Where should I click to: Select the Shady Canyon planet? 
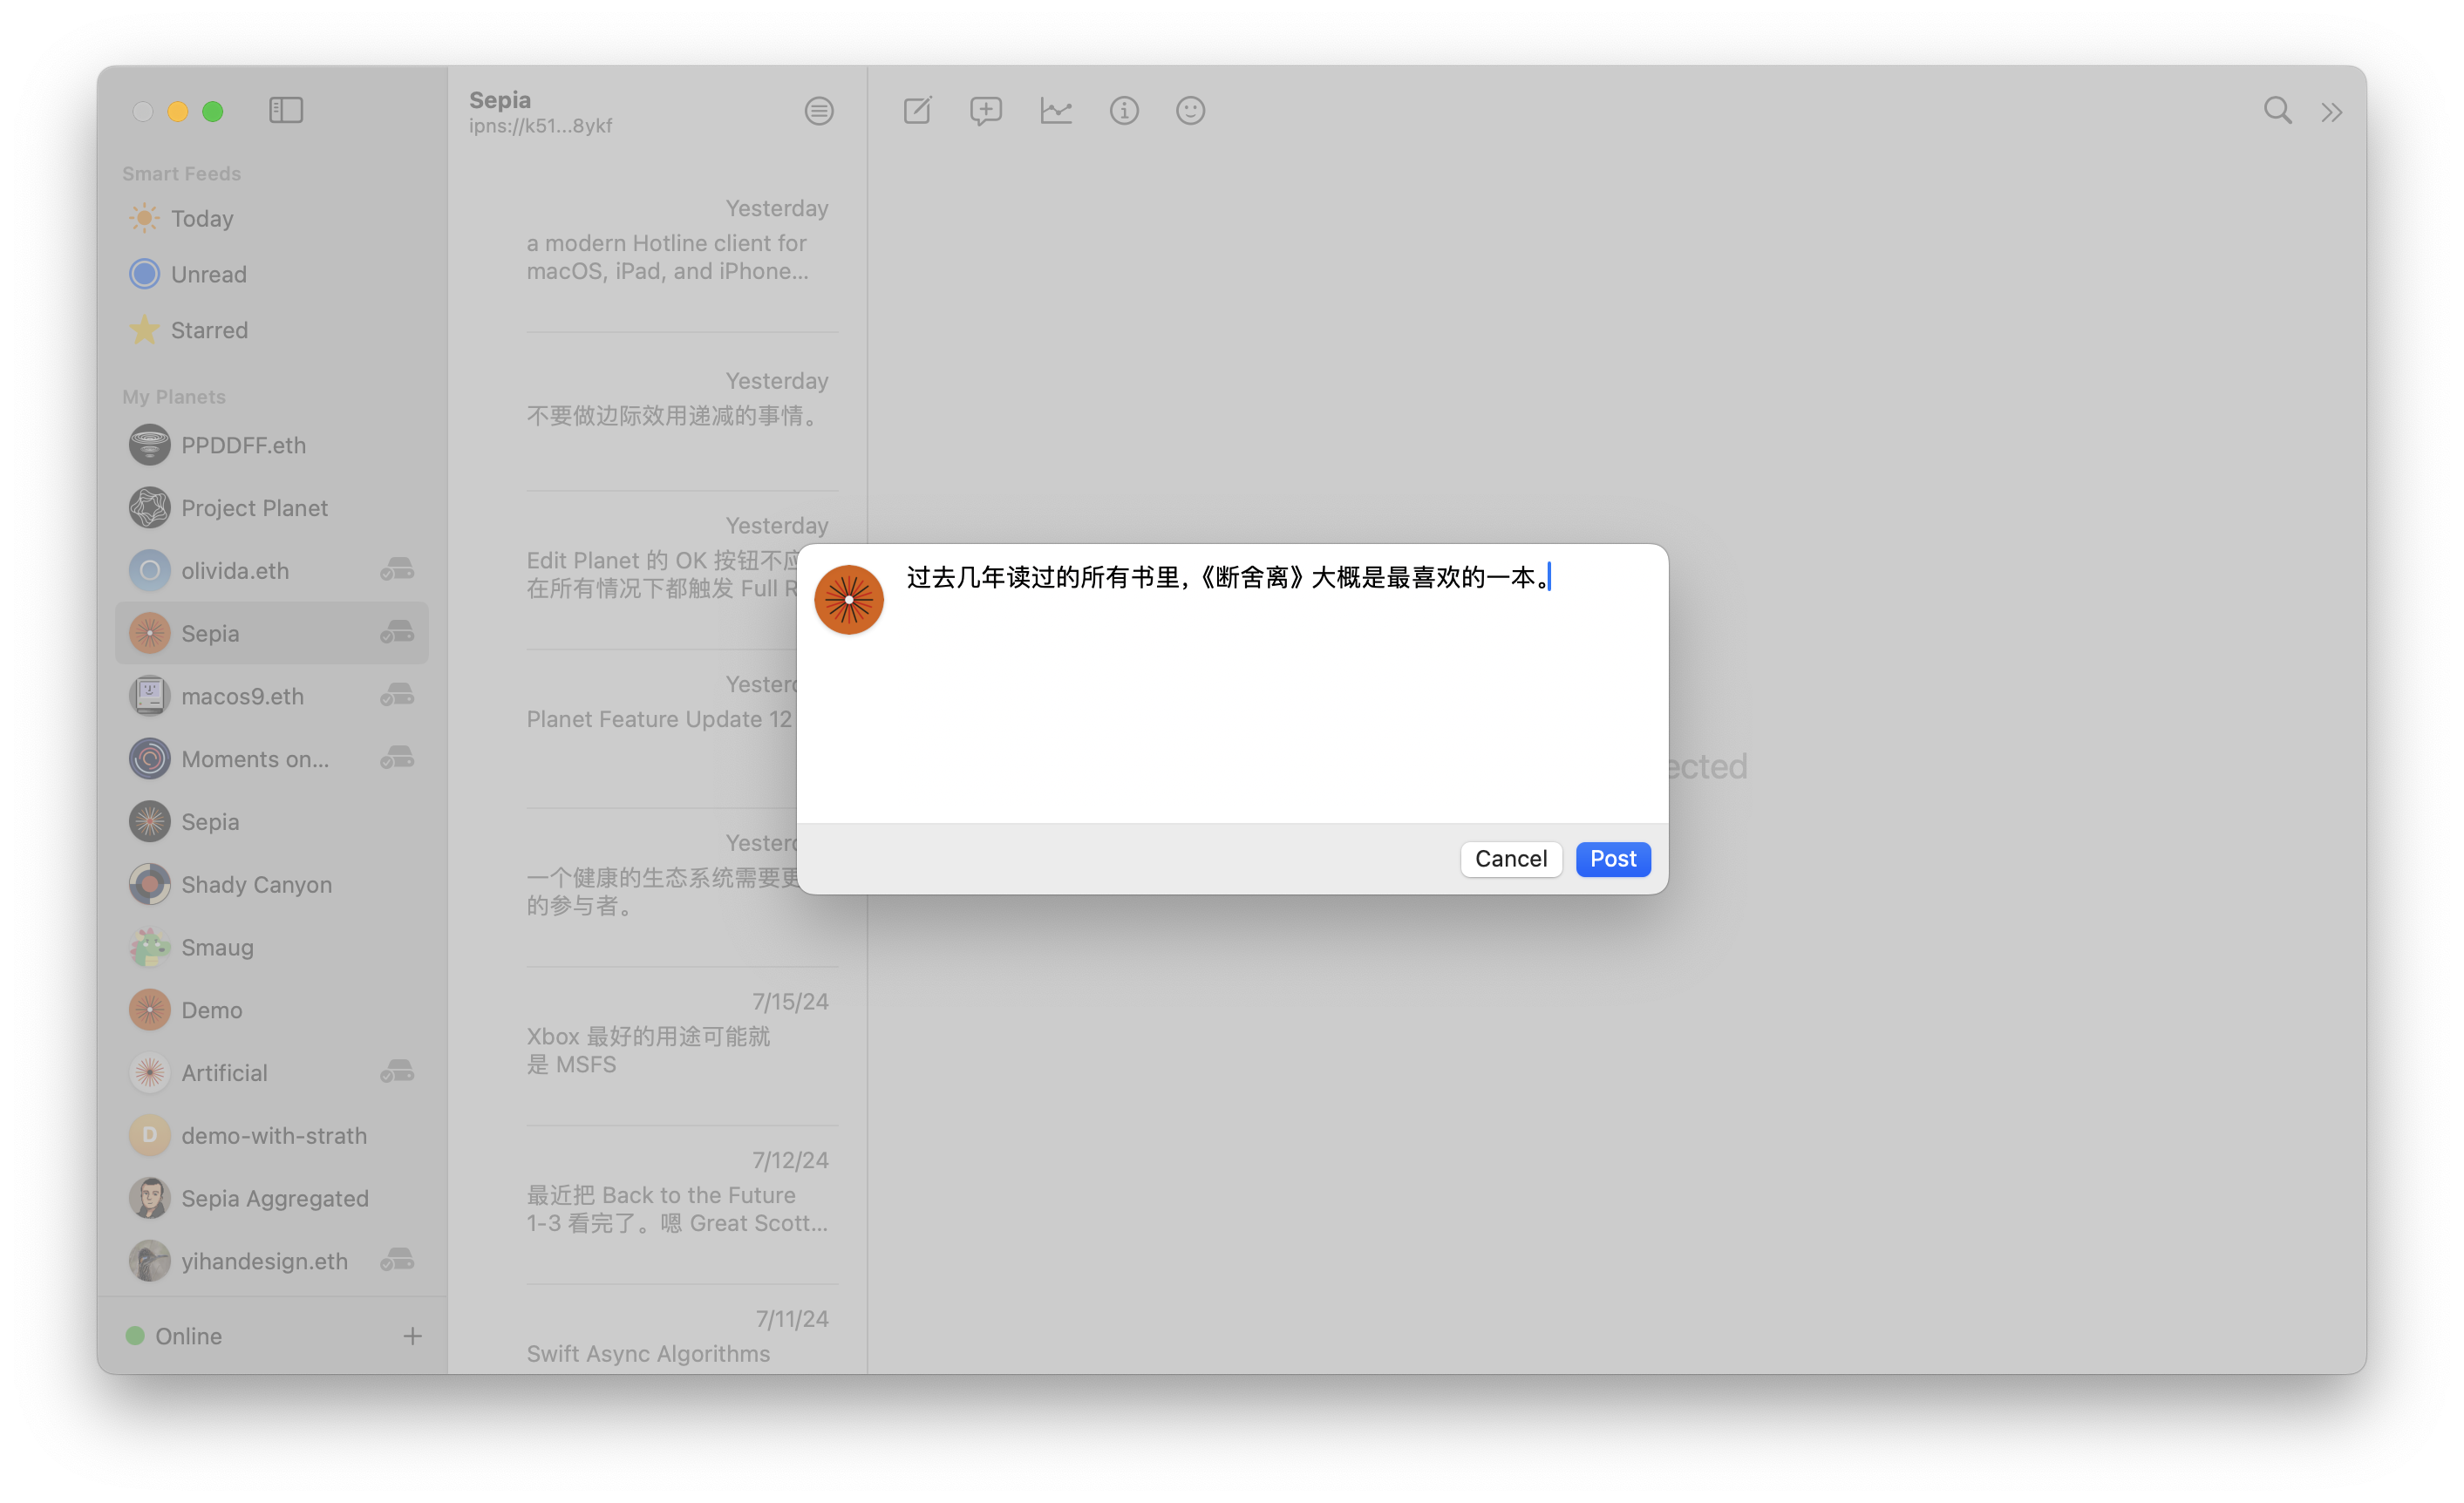coord(256,884)
